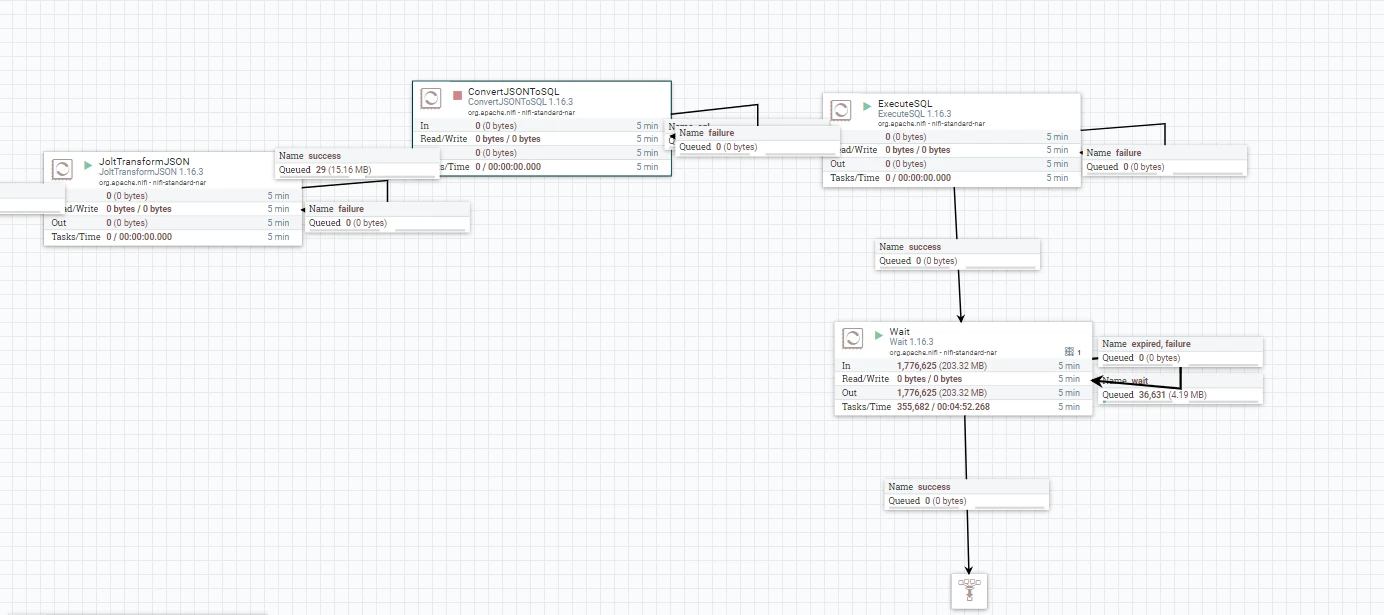Screen dimensions: 1384x615
Task: Select the ExecuteSQL processor icon
Action: click(841, 110)
